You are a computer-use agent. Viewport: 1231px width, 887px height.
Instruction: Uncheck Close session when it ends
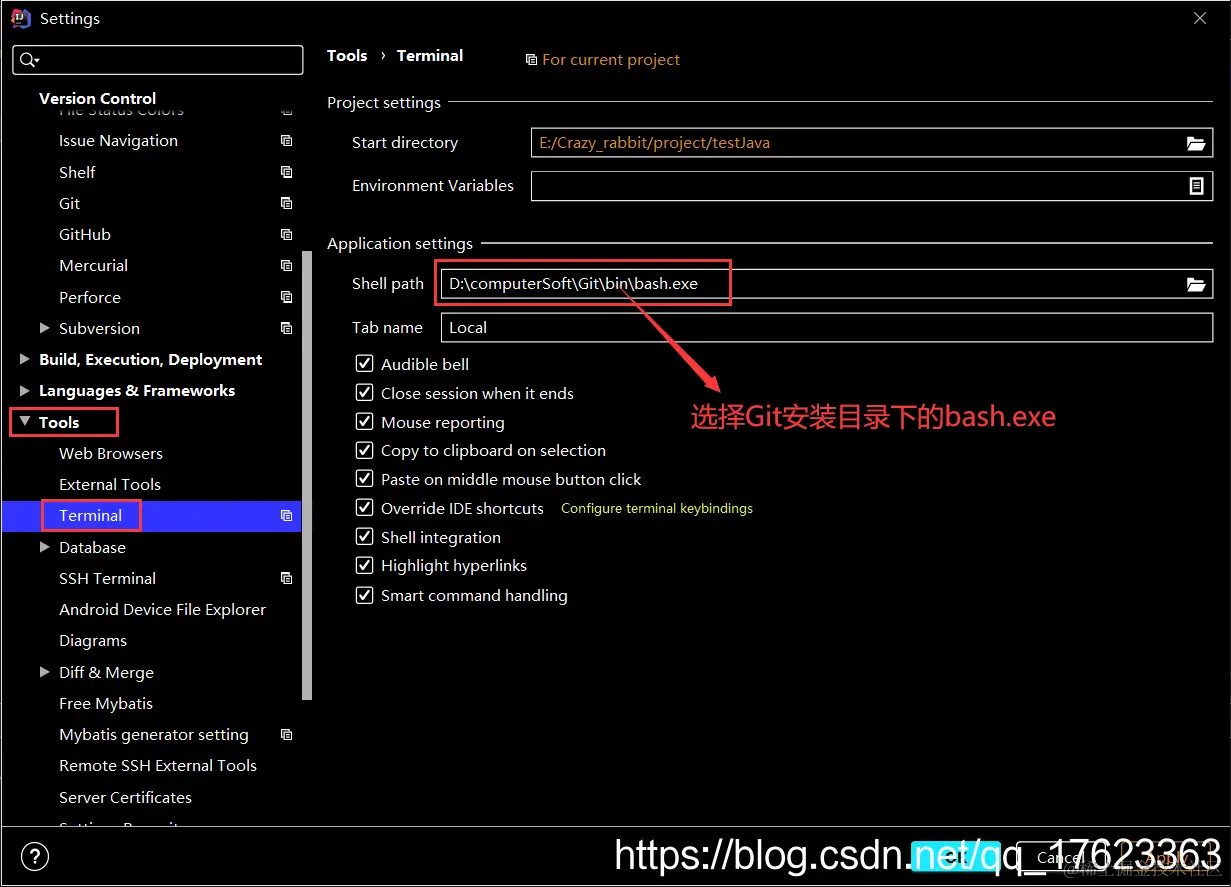(x=365, y=393)
